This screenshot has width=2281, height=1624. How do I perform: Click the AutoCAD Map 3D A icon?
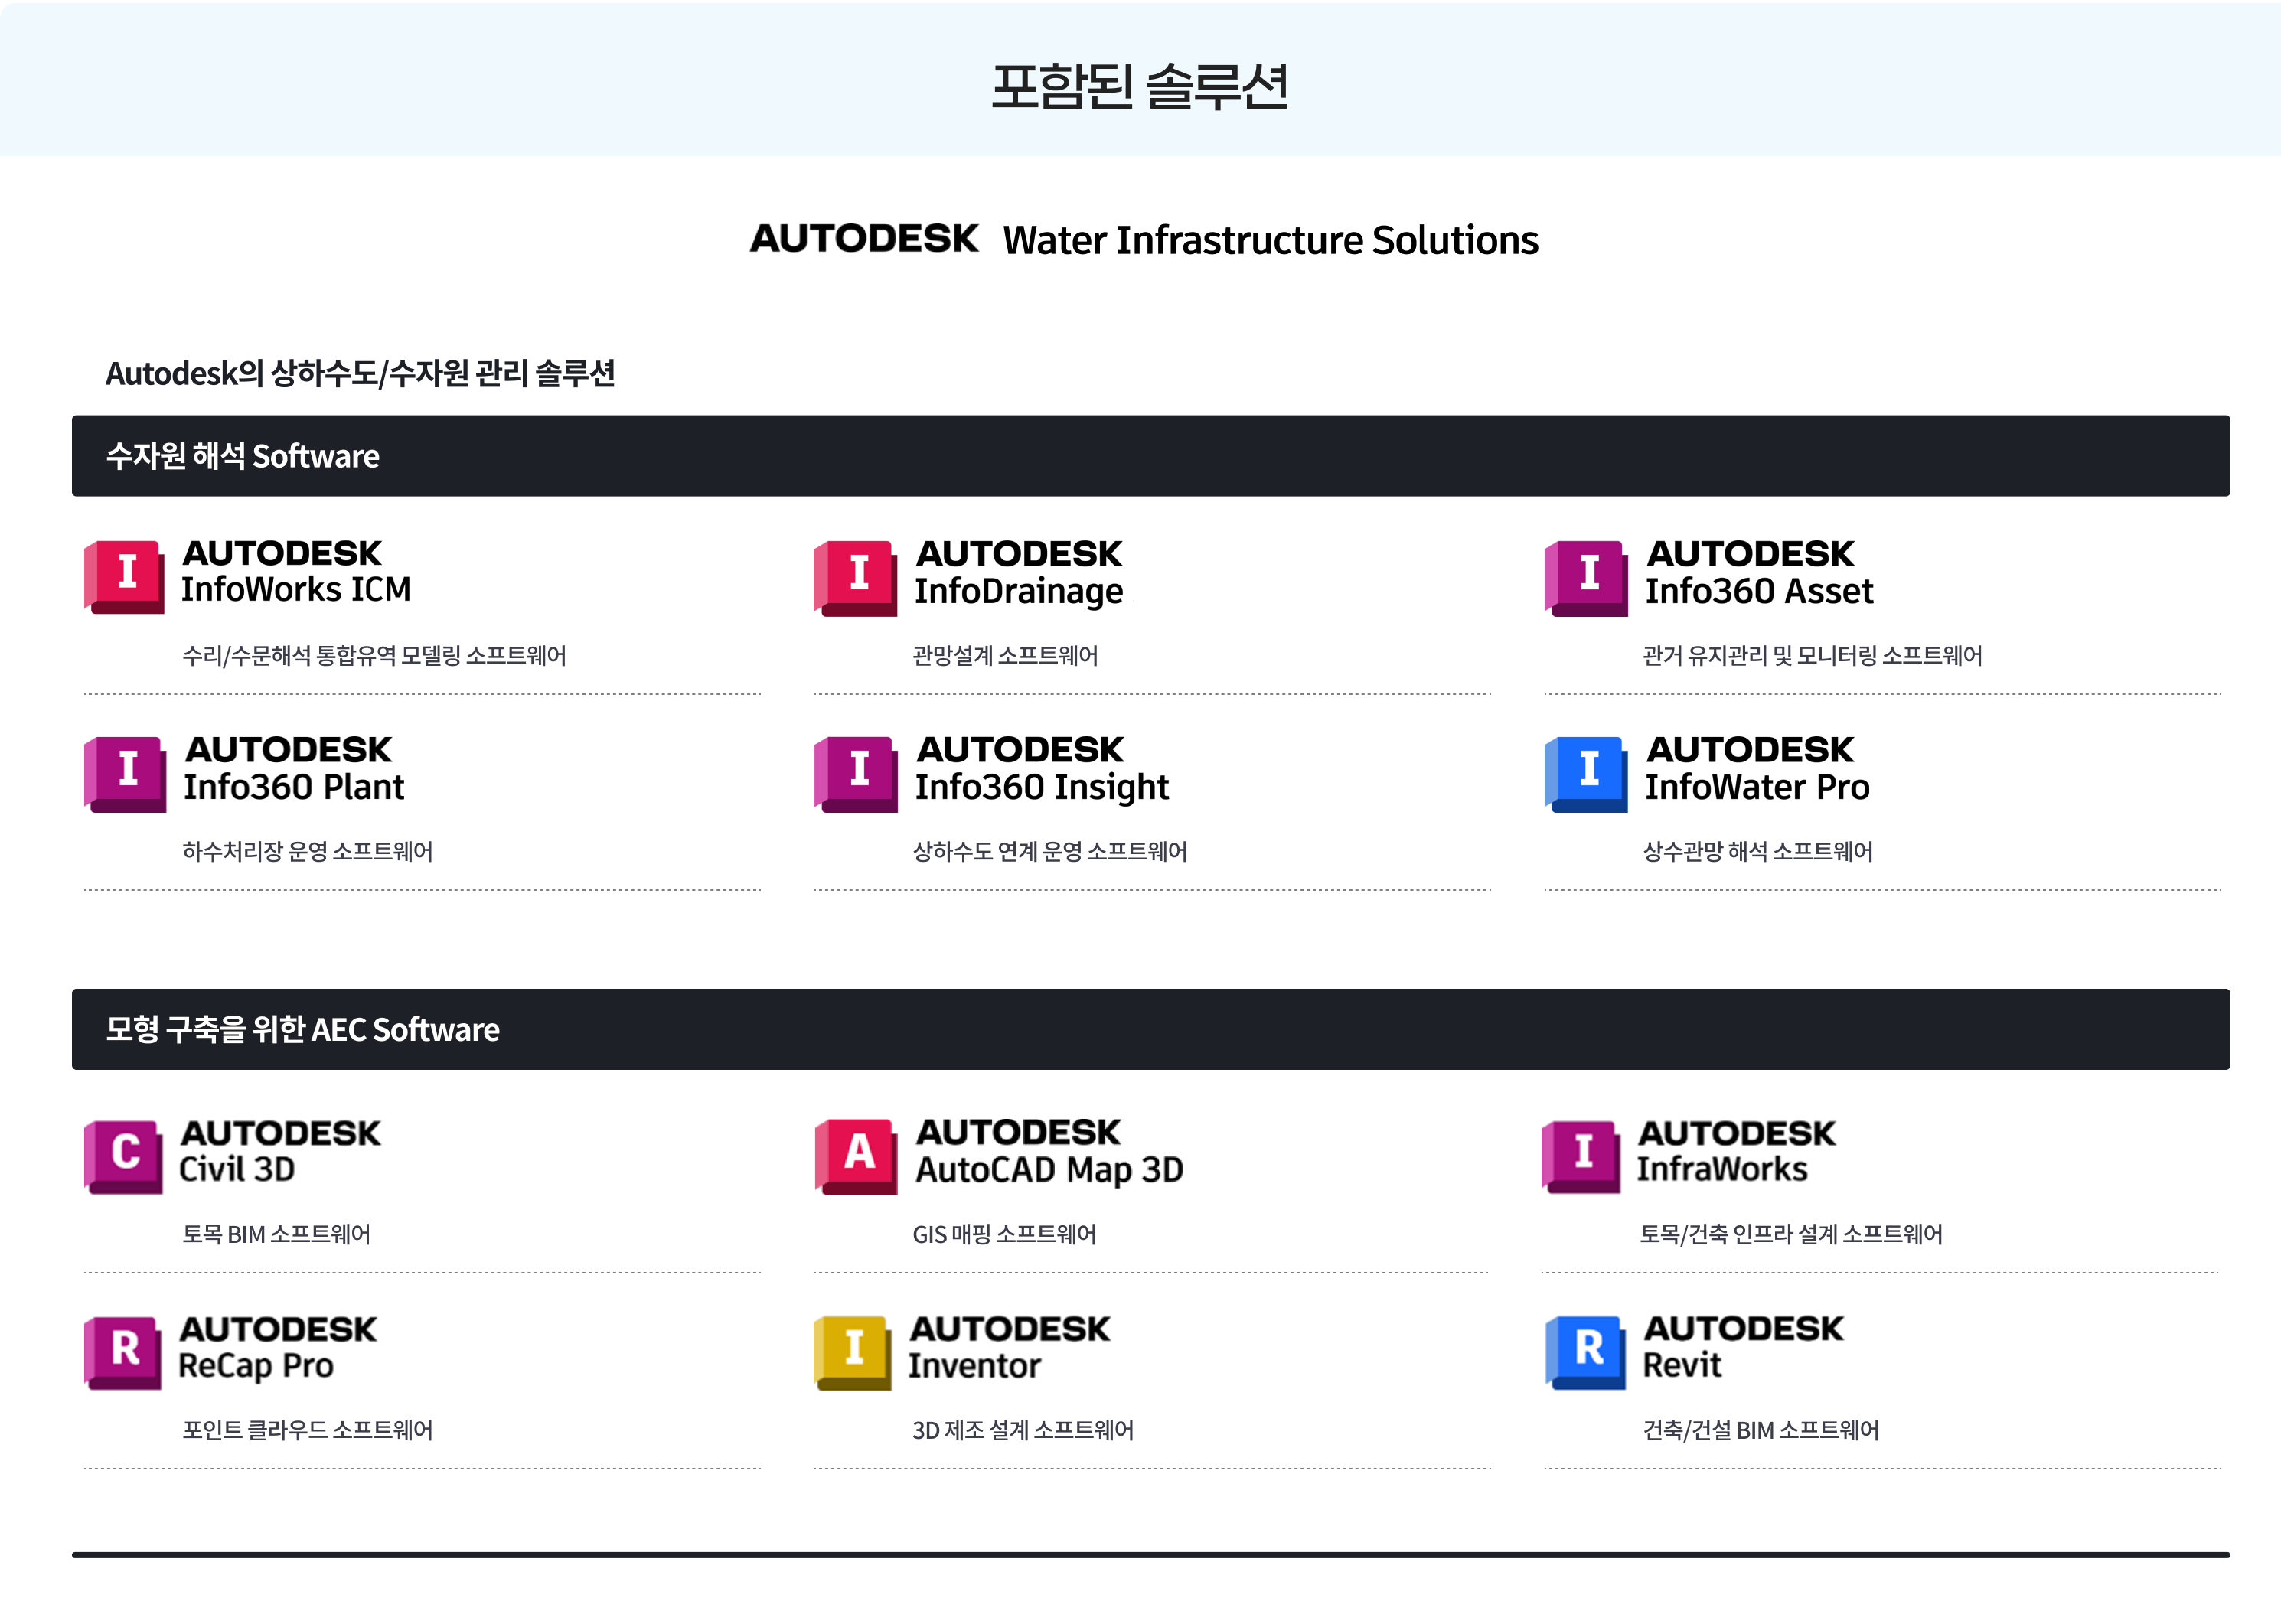[x=856, y=1156]
